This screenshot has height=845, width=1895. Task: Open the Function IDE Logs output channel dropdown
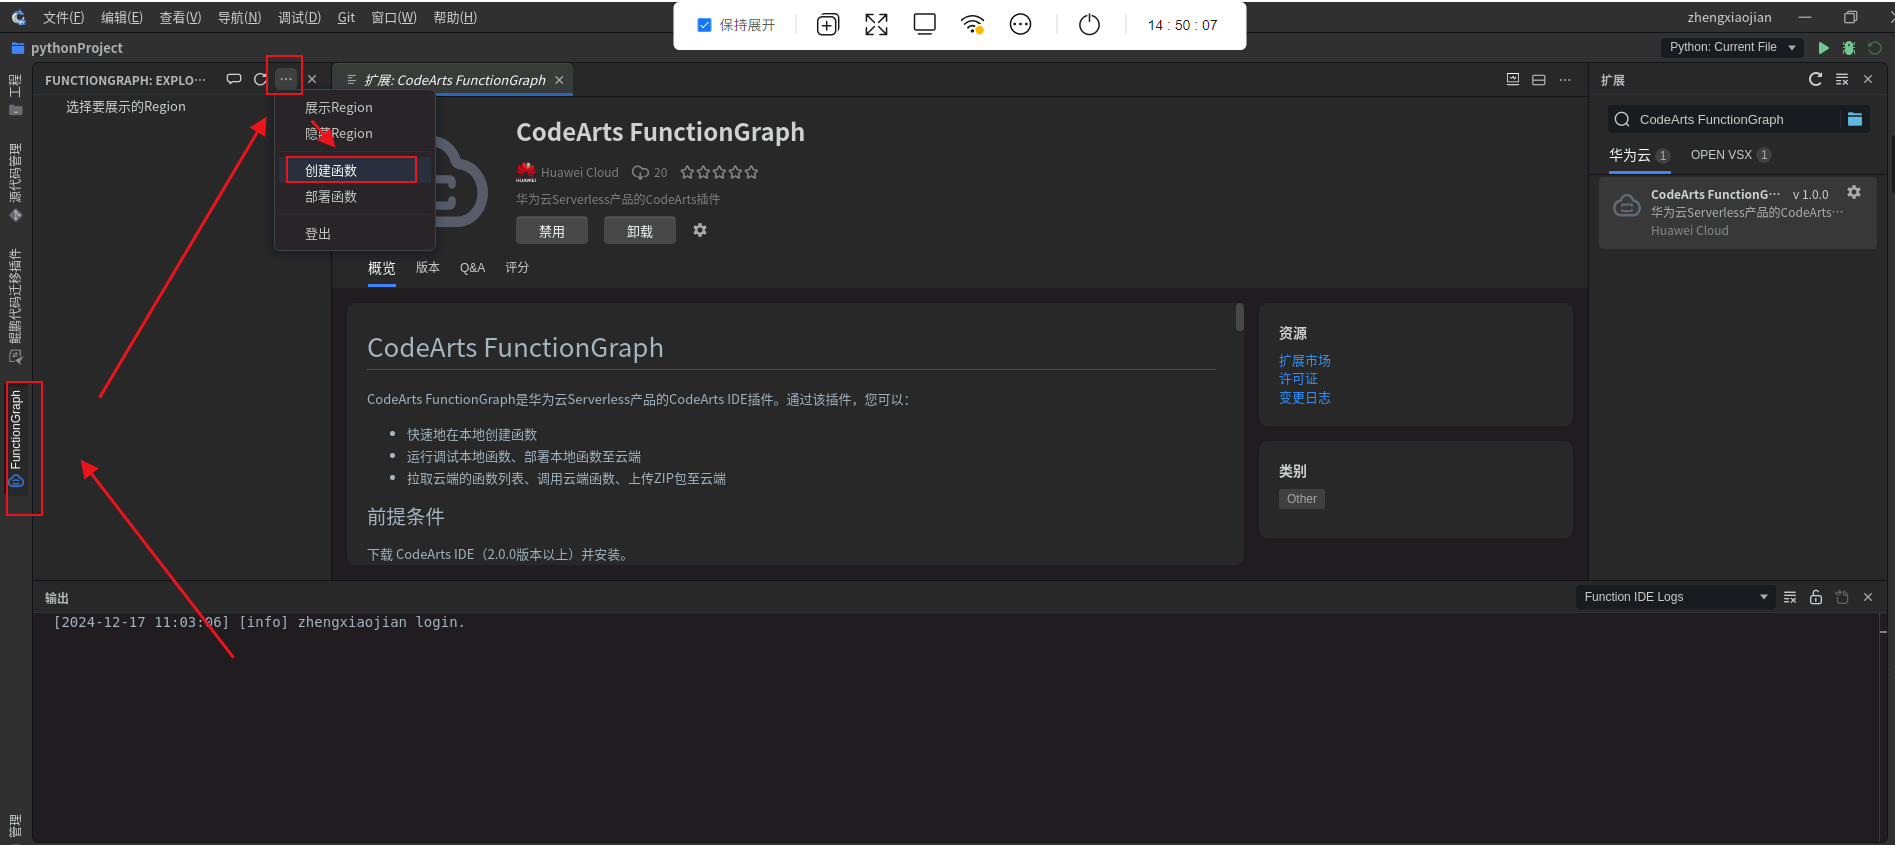point(1675,597)
